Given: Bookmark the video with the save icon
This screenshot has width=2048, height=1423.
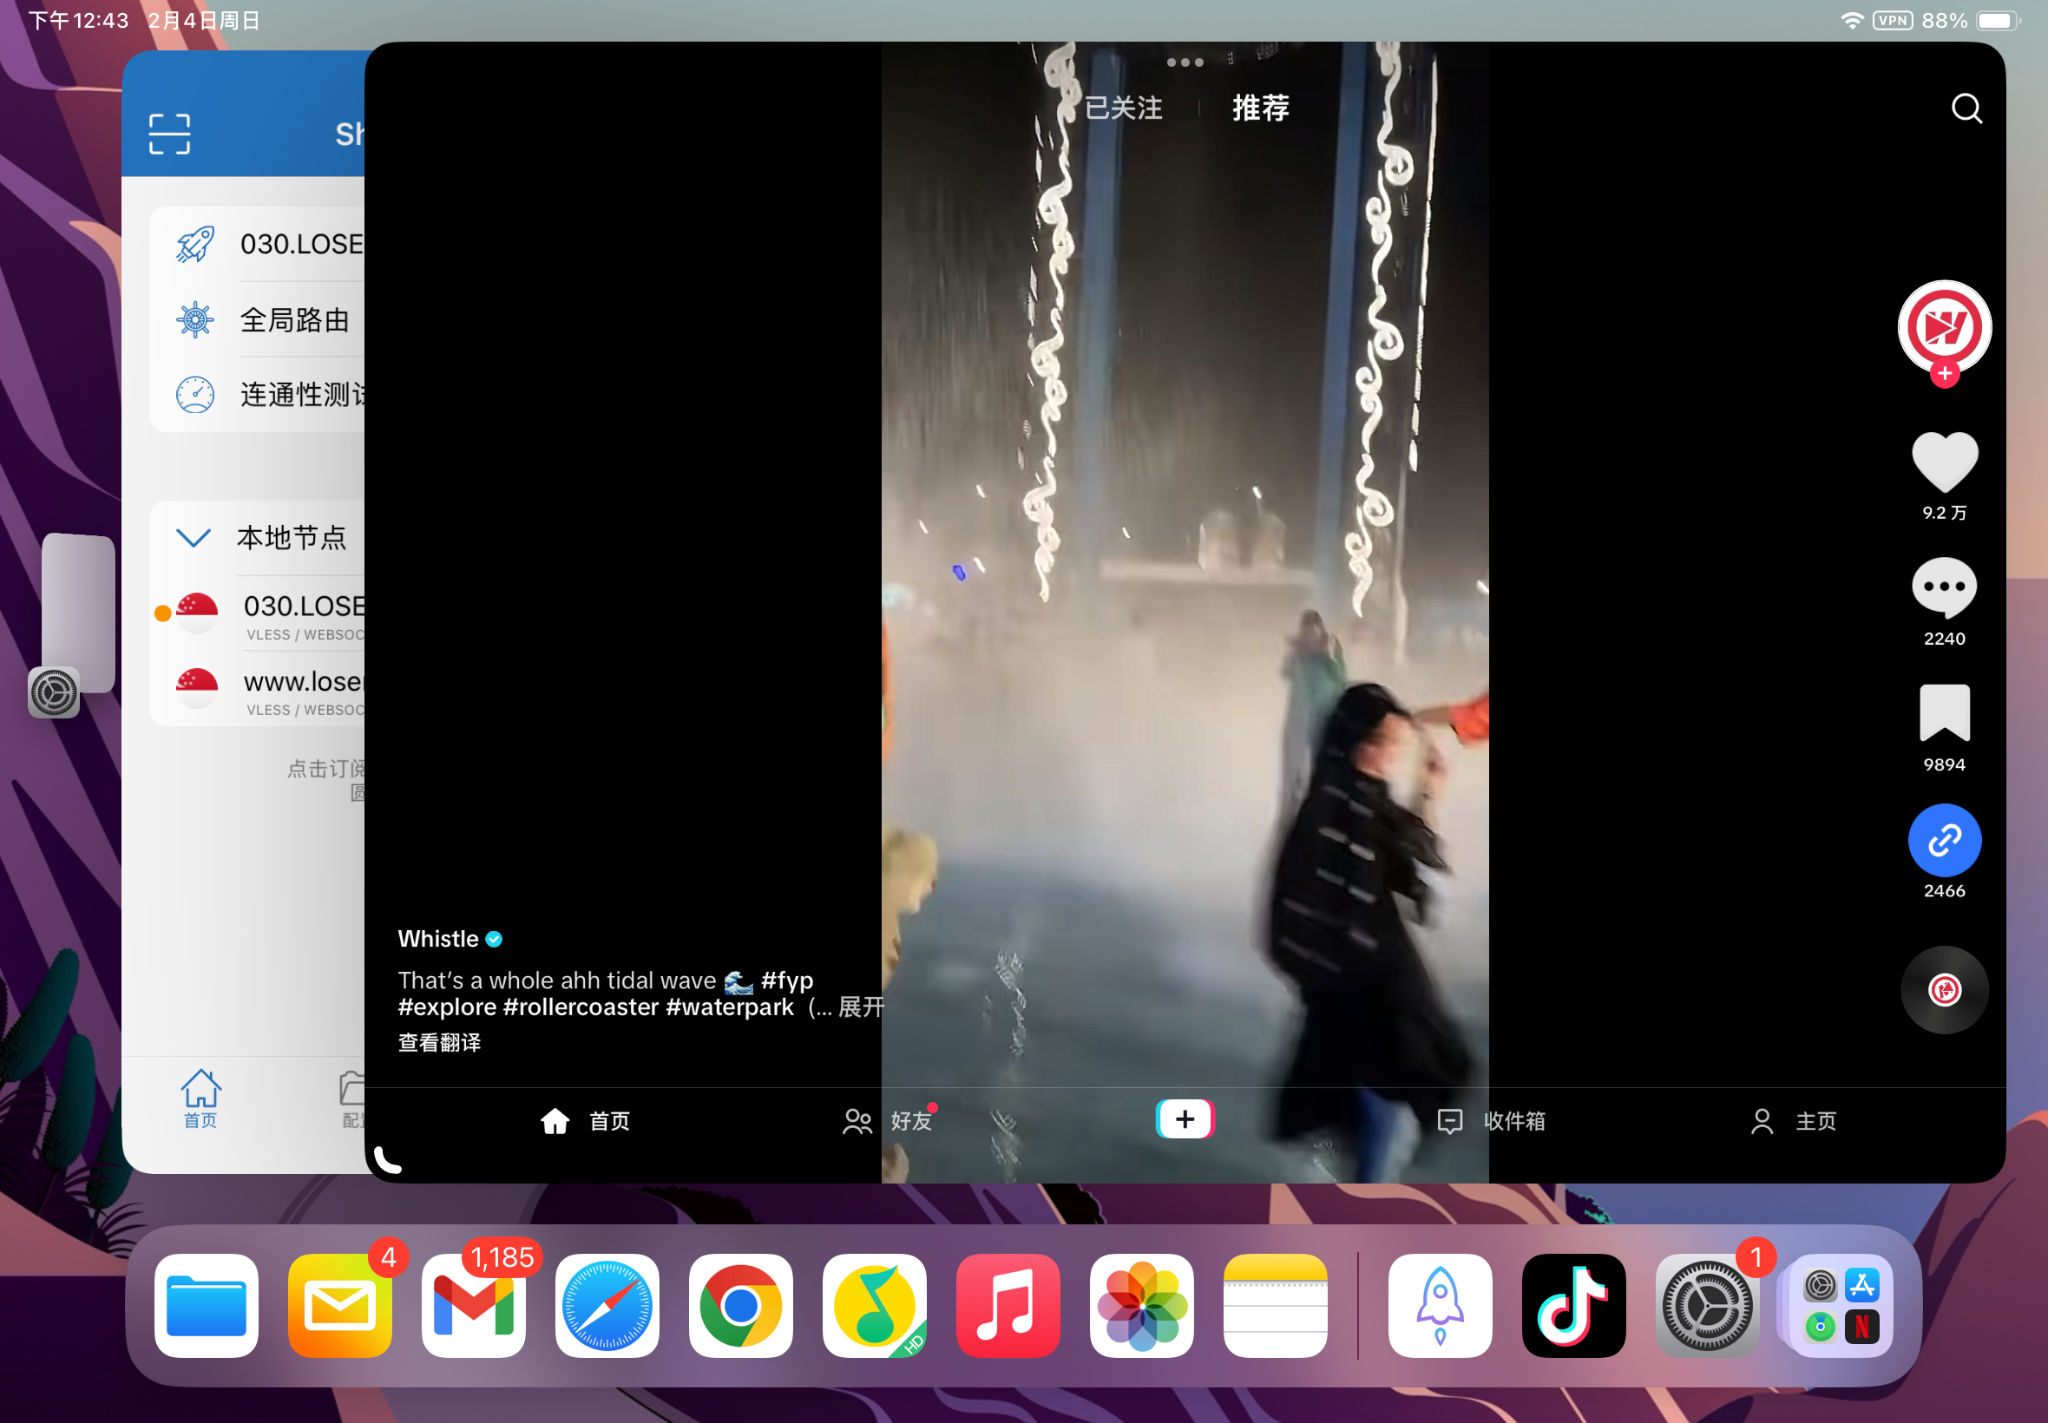Looking at the screenshot, I should click(x=1944, y=713).
